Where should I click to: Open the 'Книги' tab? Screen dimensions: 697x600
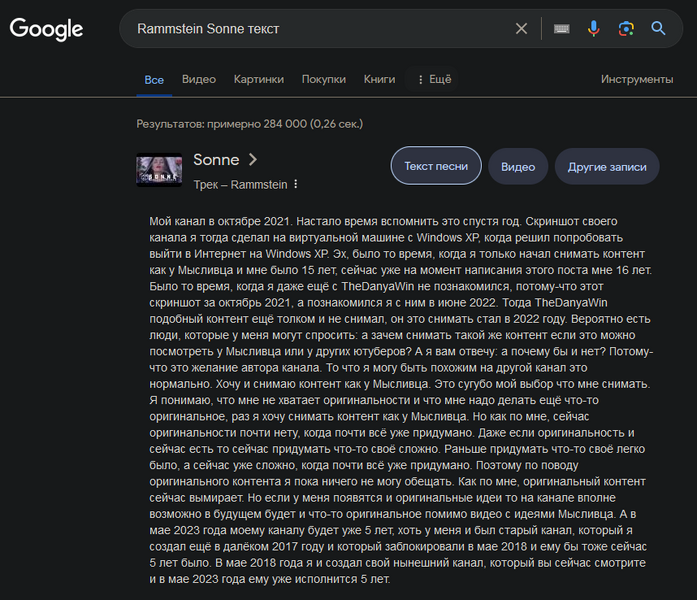(379, 79)
